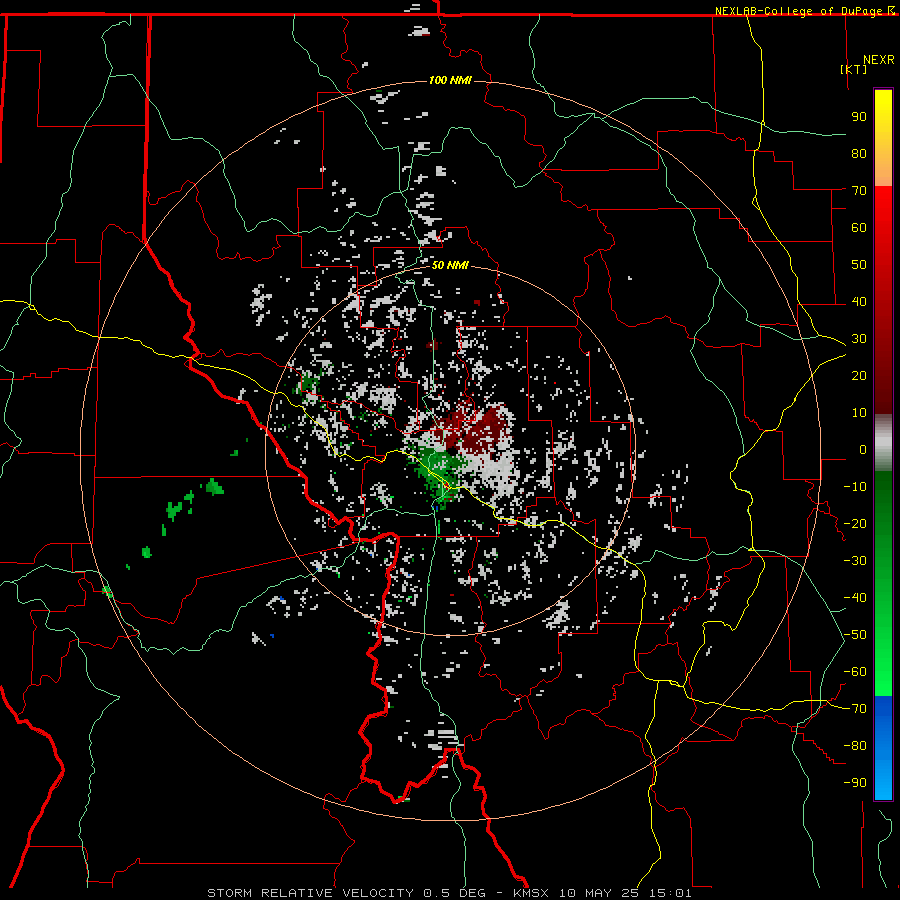900x900 pixels.
Task: Click the largest green echo in the southwest cluster
Action: click(x=215, y=487)
